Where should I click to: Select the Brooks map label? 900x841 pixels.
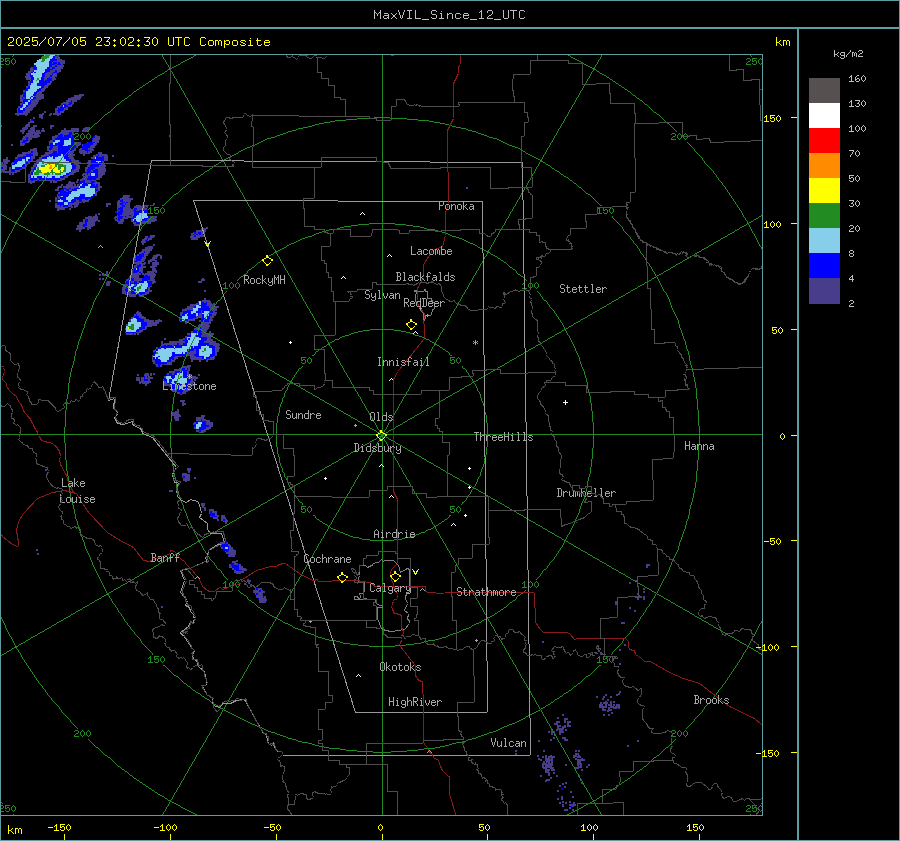[x=711, y=700]
